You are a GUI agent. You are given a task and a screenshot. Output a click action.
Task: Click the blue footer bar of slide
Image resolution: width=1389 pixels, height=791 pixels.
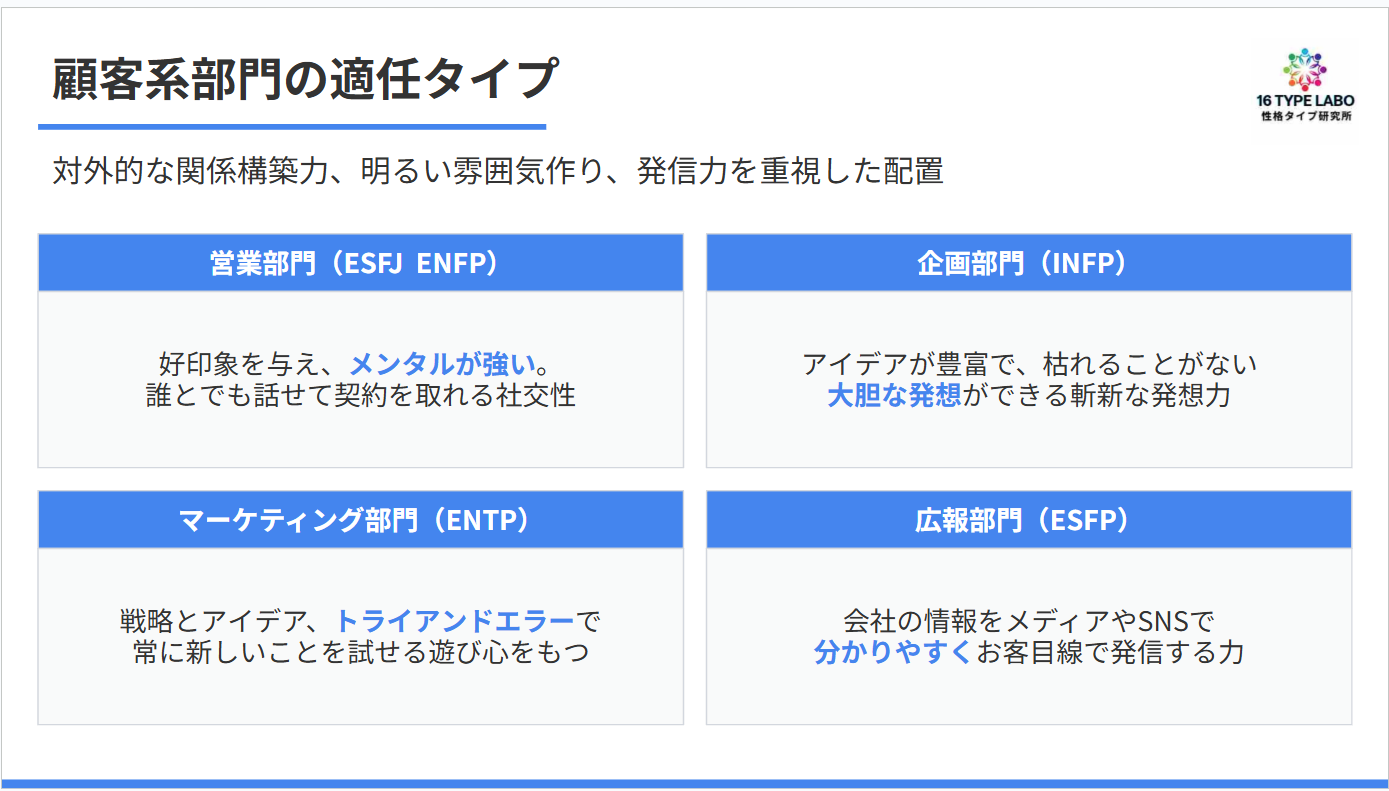(694, 783)
